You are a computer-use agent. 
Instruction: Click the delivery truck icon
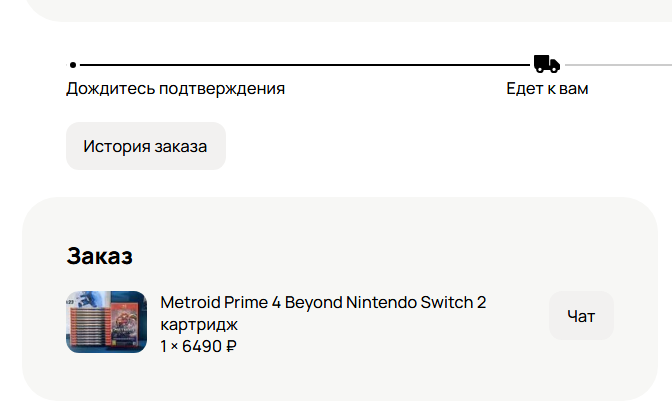point(546,64)
